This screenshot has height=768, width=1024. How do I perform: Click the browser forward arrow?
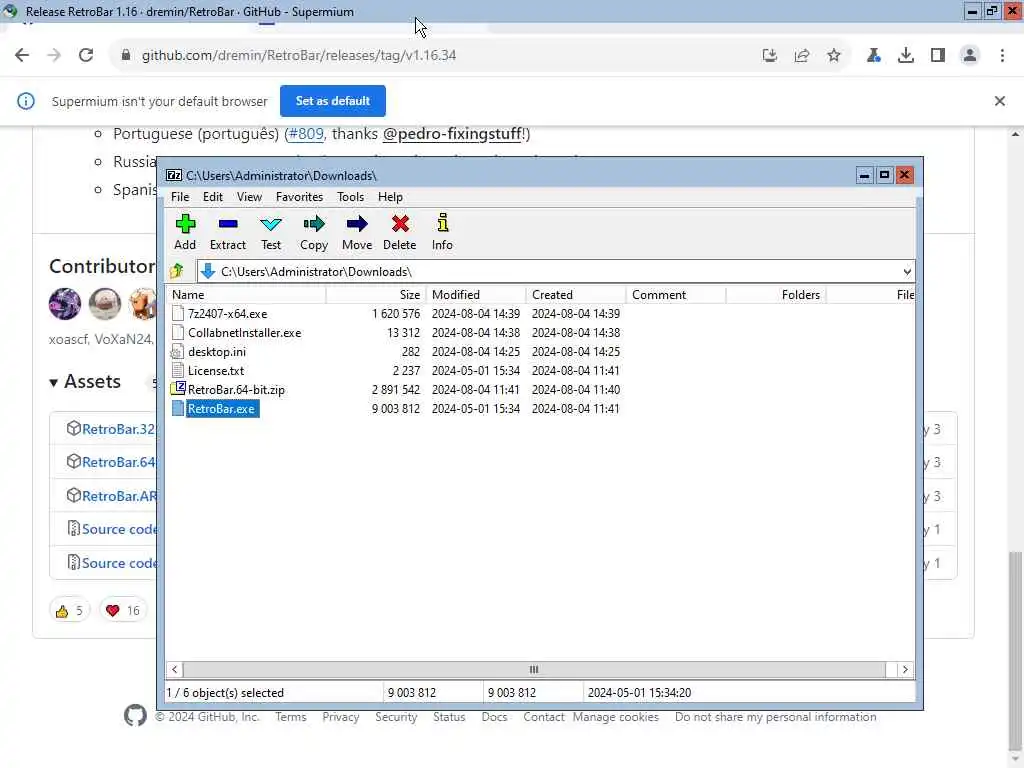point(54,56)
